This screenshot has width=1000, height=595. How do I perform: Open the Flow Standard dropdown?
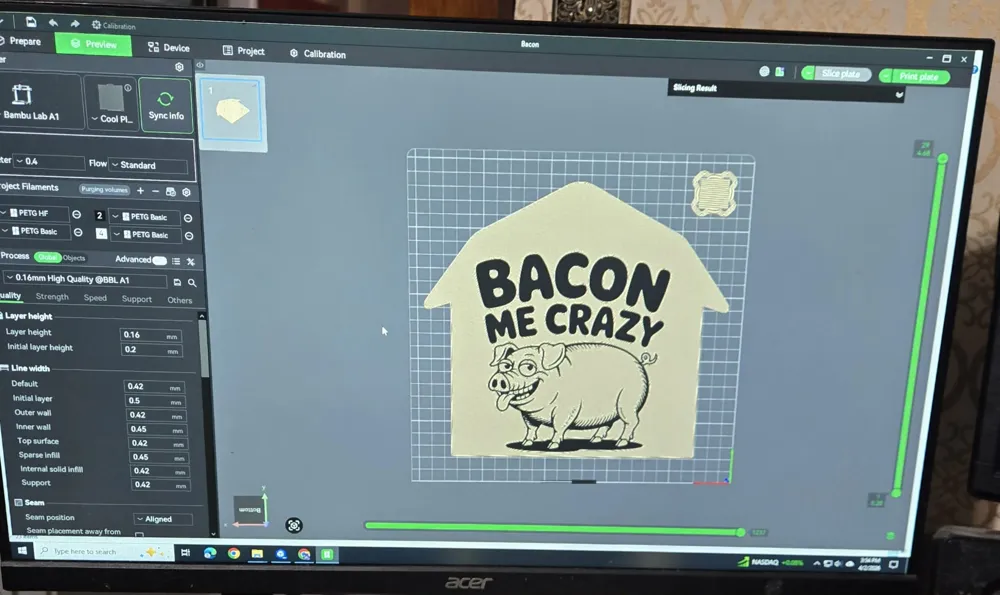coord(149,165)
